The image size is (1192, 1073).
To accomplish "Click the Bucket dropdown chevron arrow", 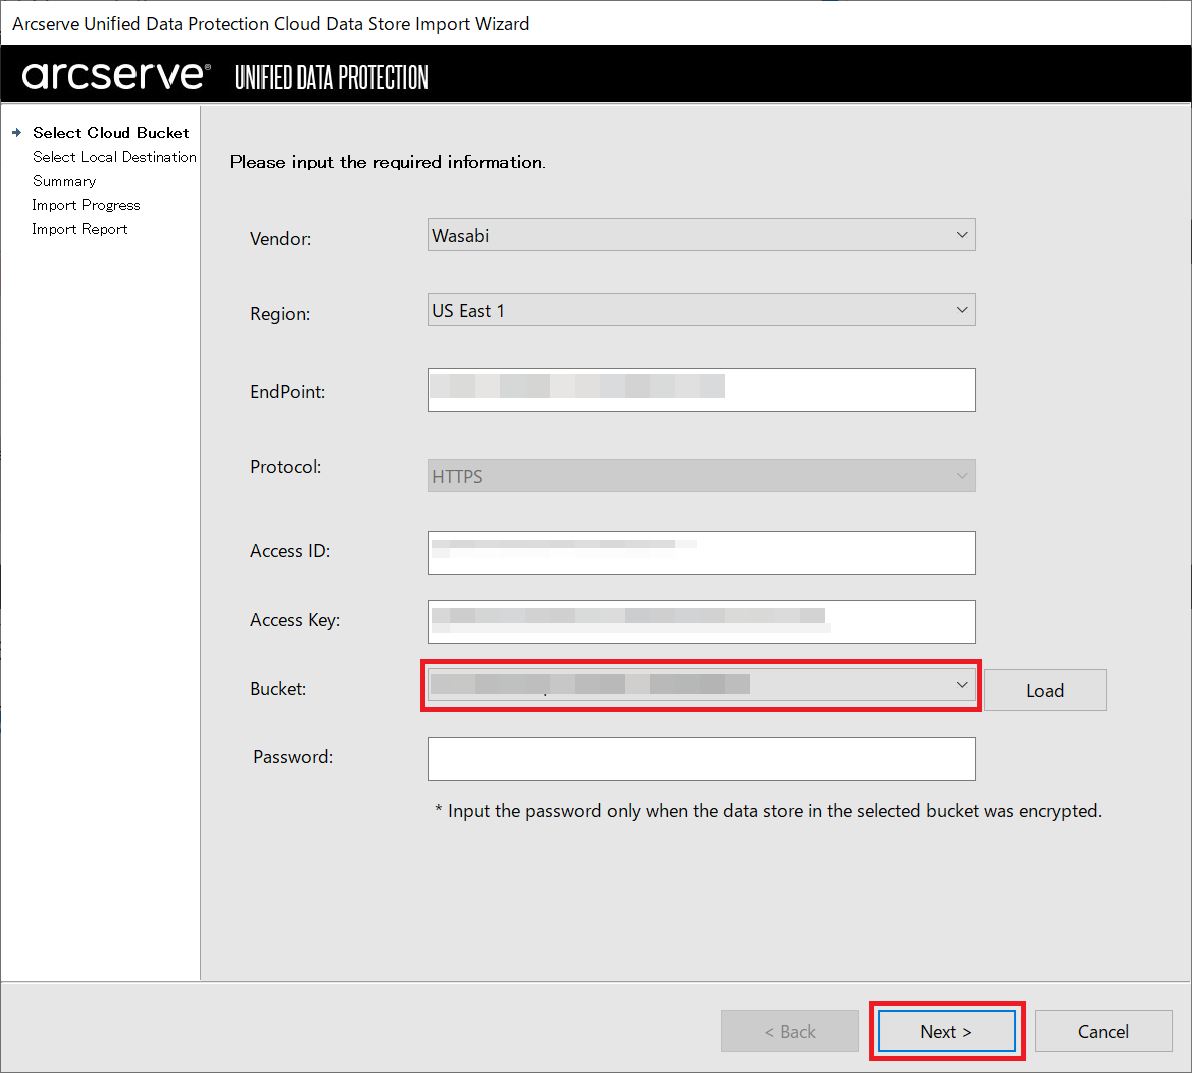I will [962, 684].
